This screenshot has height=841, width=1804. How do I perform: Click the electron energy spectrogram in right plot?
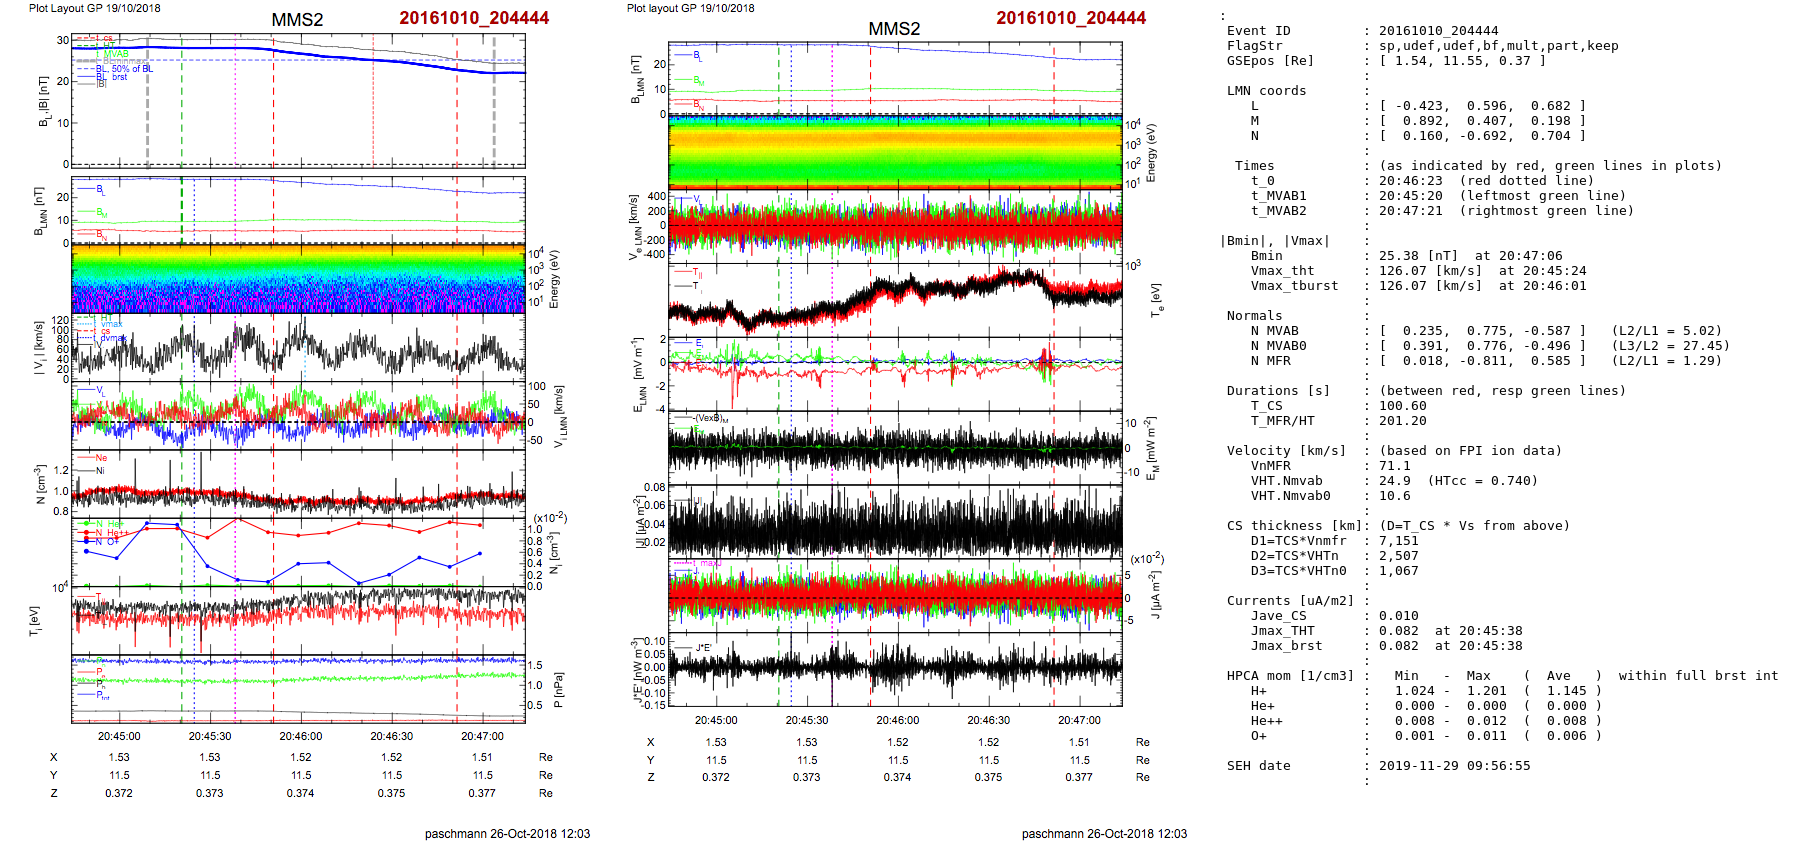coord(895,151)
